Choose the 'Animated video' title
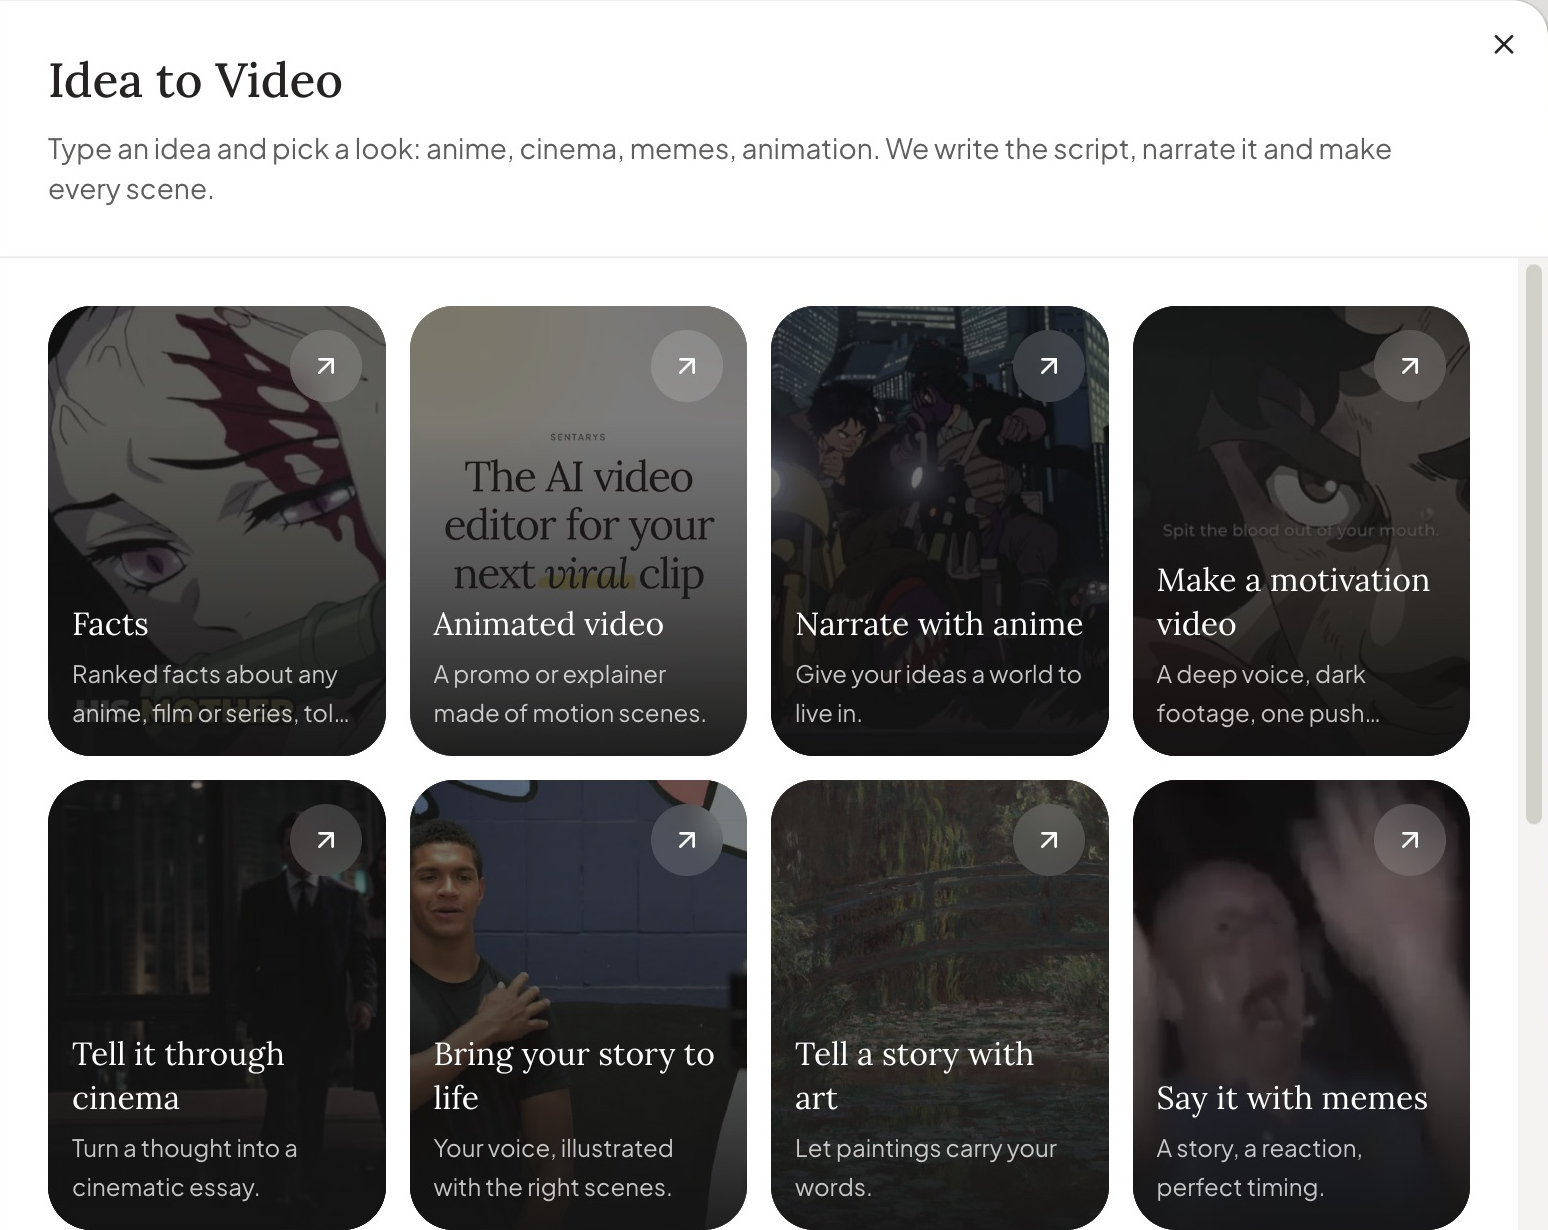 (548, 624)
